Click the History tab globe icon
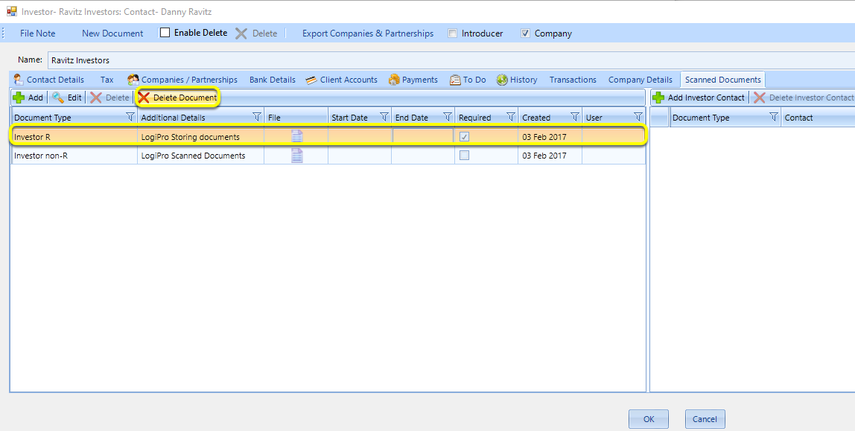Screen dimensions: 855x431 502,80
